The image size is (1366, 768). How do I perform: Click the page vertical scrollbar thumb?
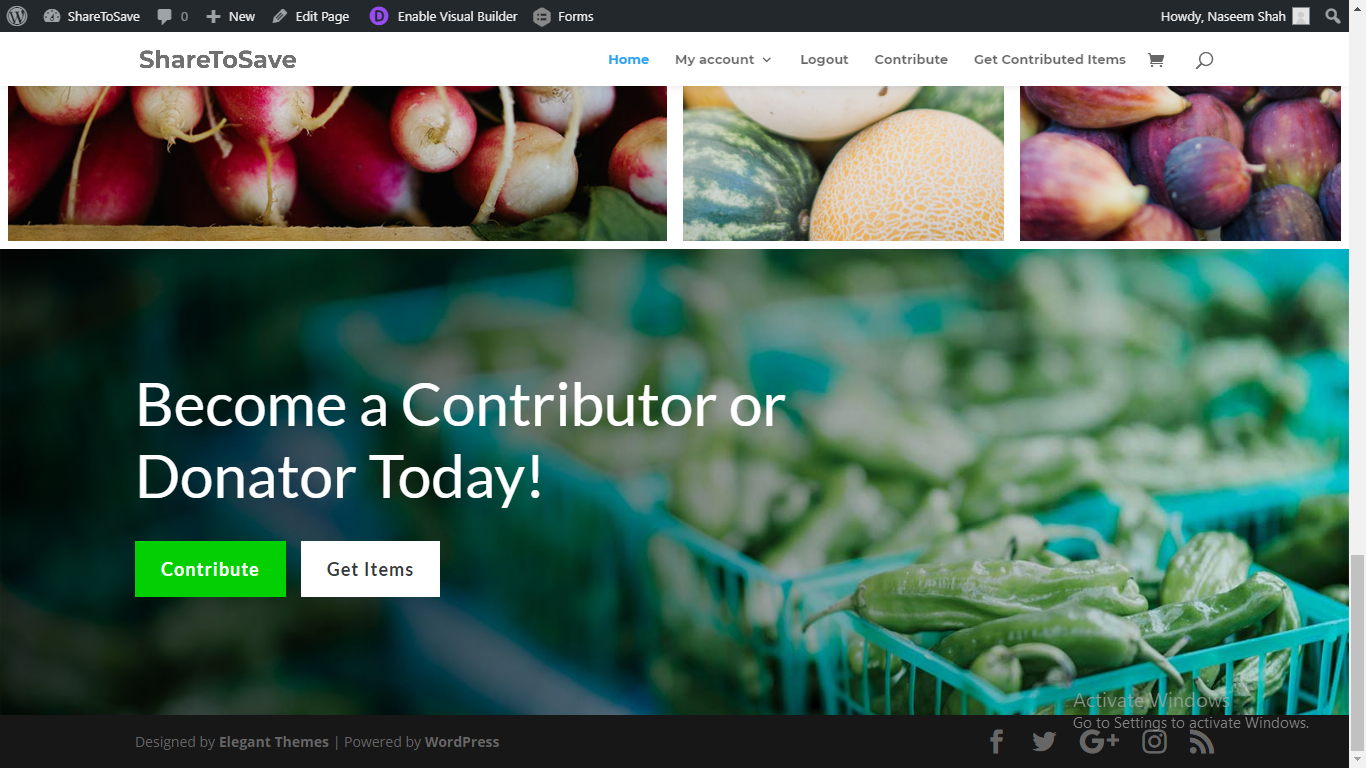[1357, 651]
